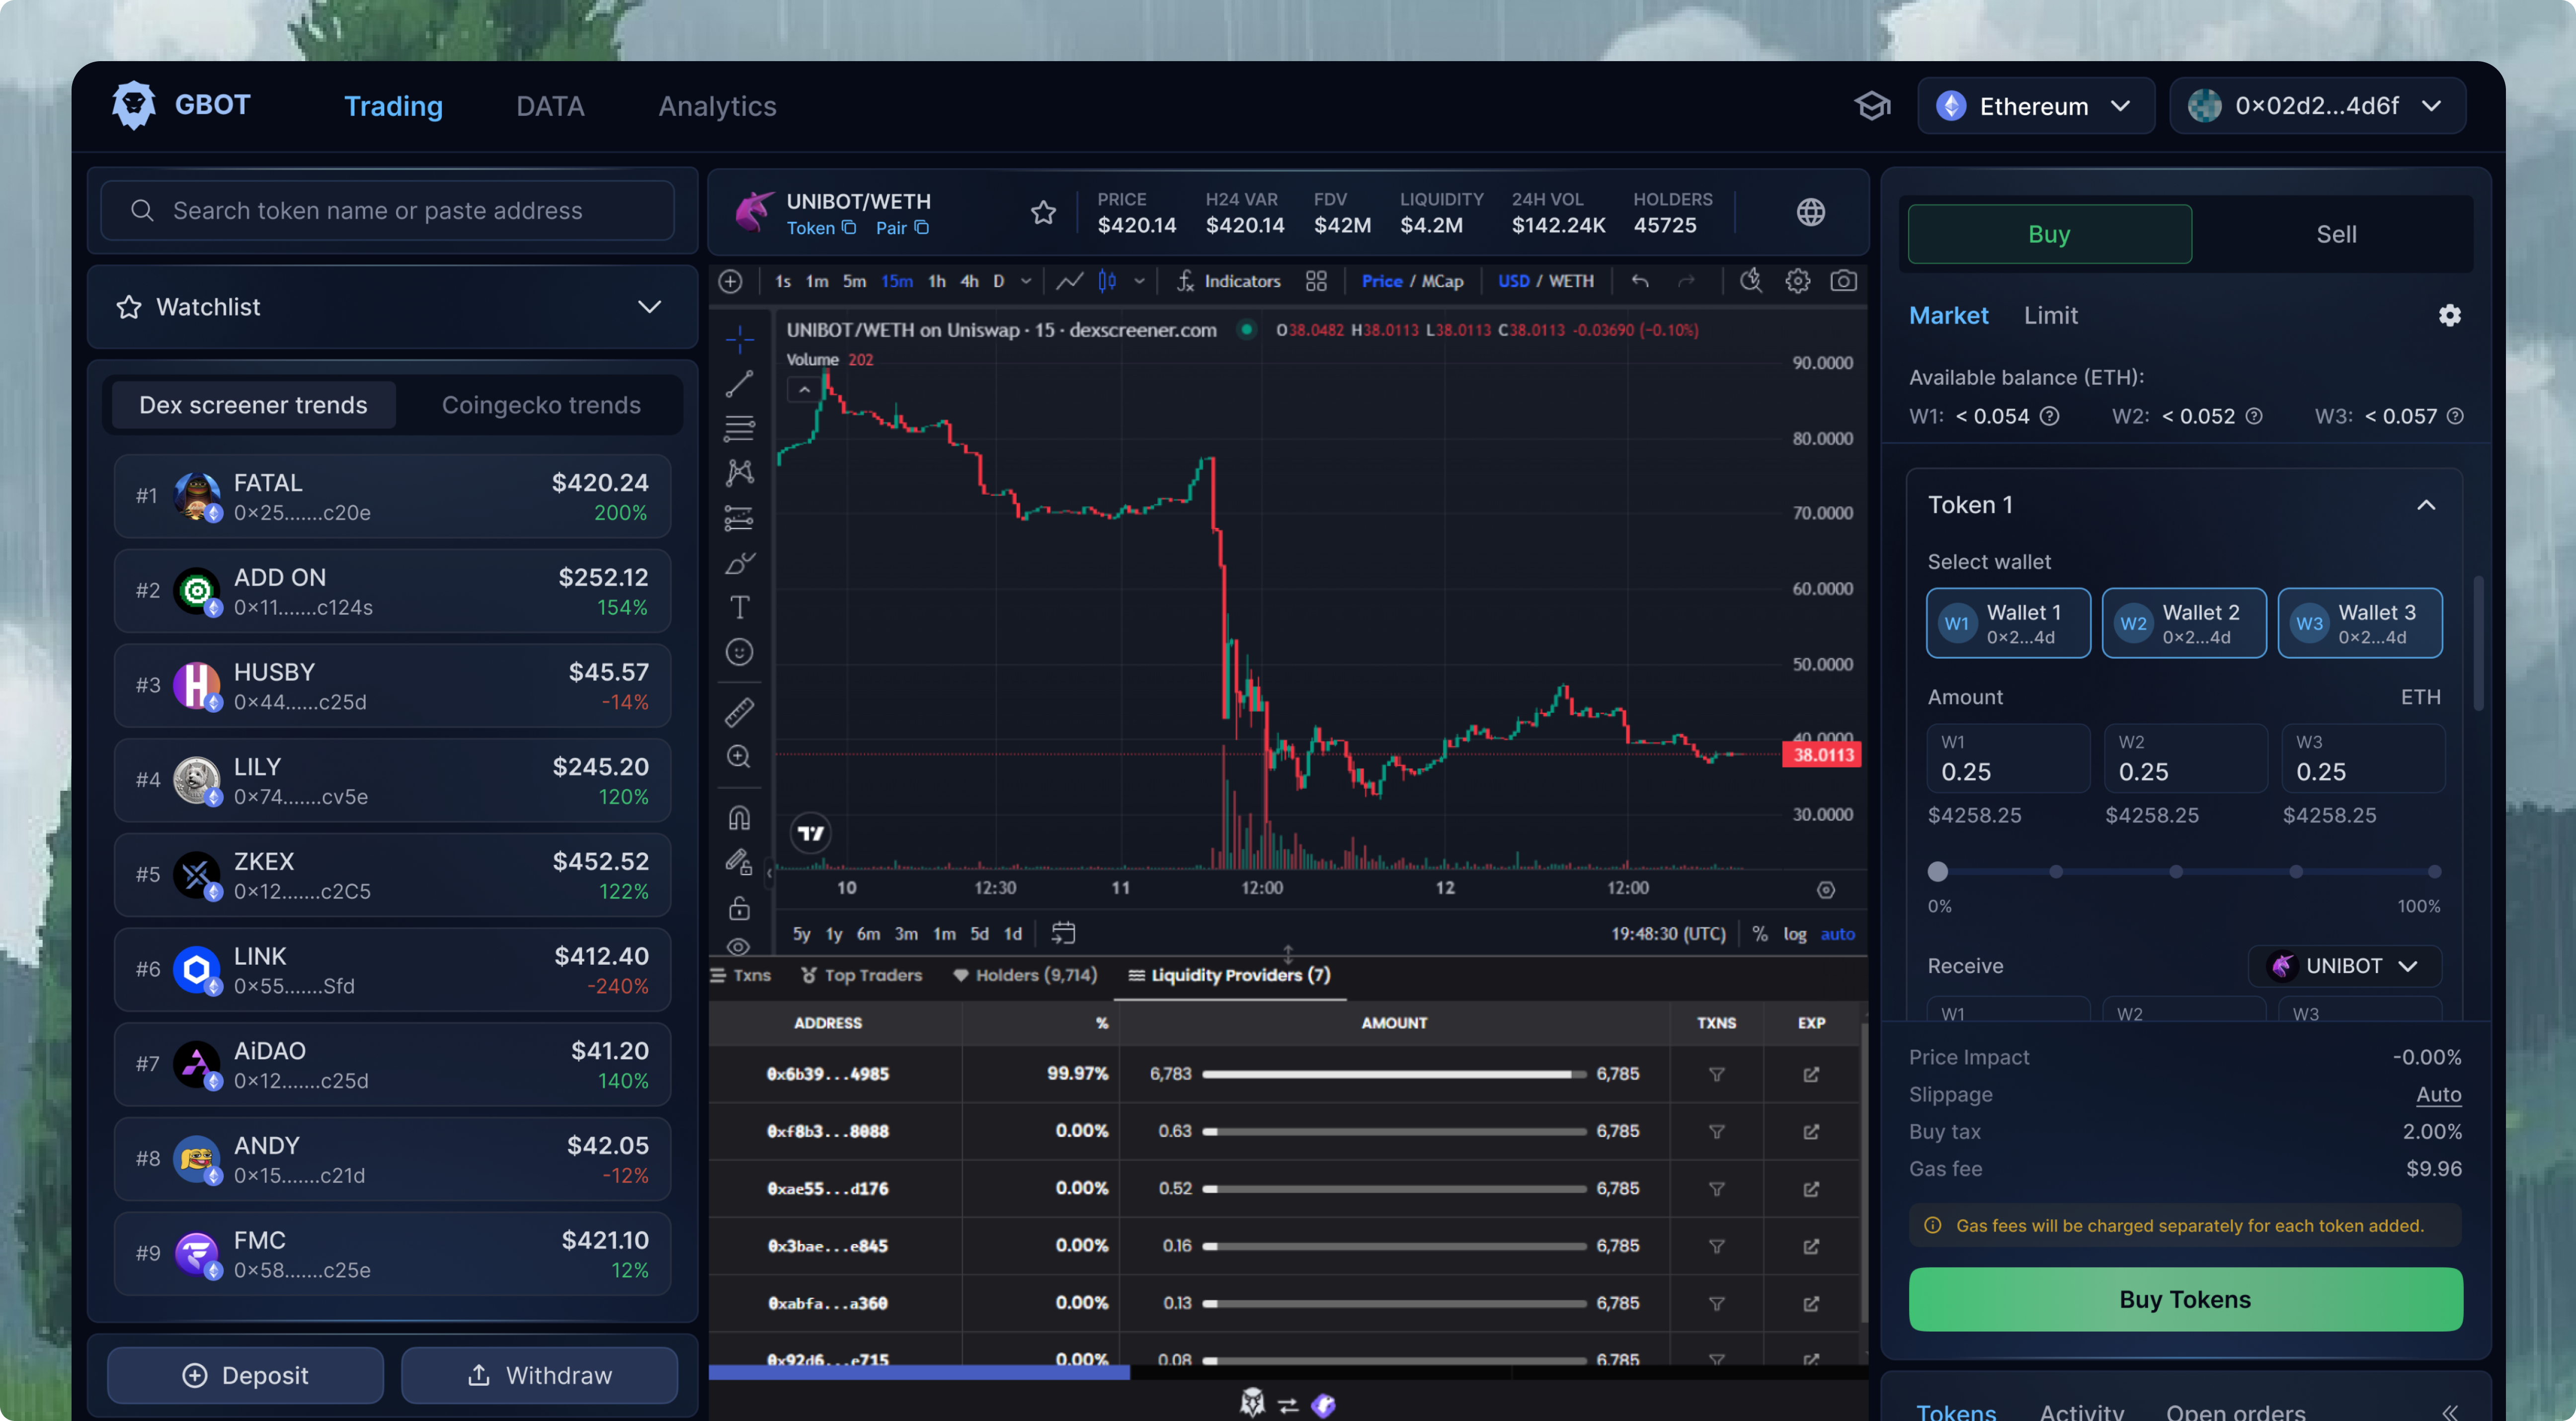Toggle auto scale on chart

coord(1837,934)
